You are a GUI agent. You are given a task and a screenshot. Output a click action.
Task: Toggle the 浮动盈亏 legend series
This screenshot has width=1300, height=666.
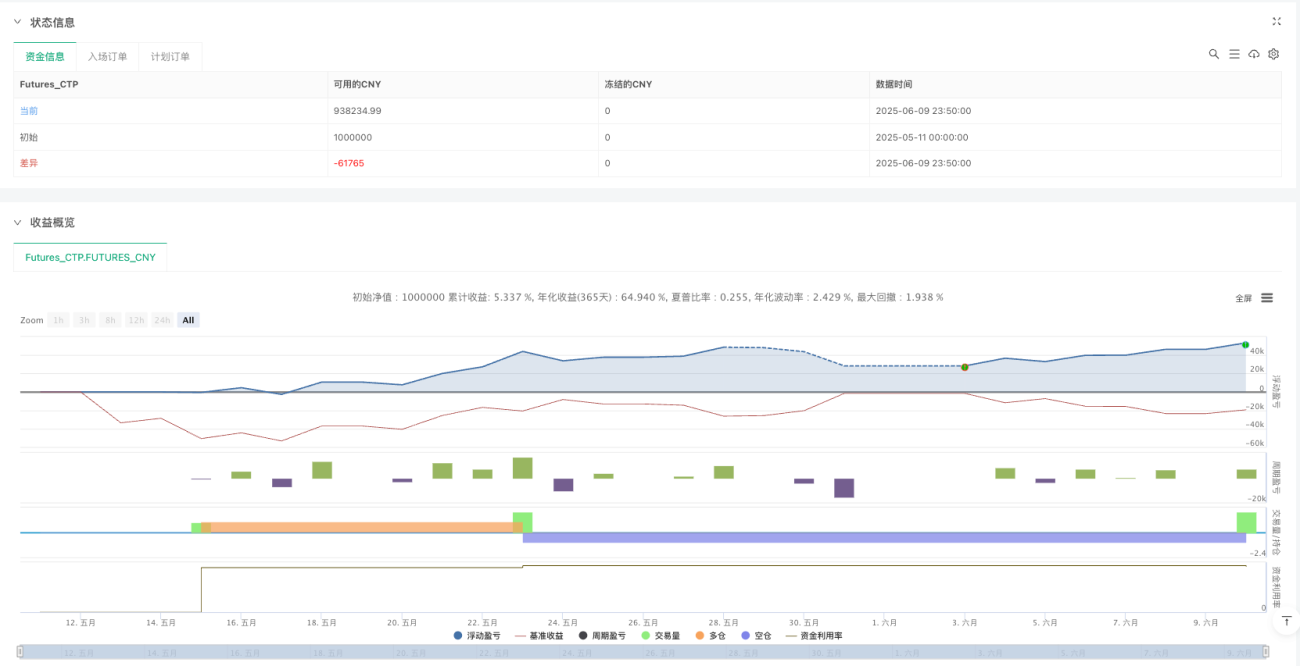pos(481,635)
